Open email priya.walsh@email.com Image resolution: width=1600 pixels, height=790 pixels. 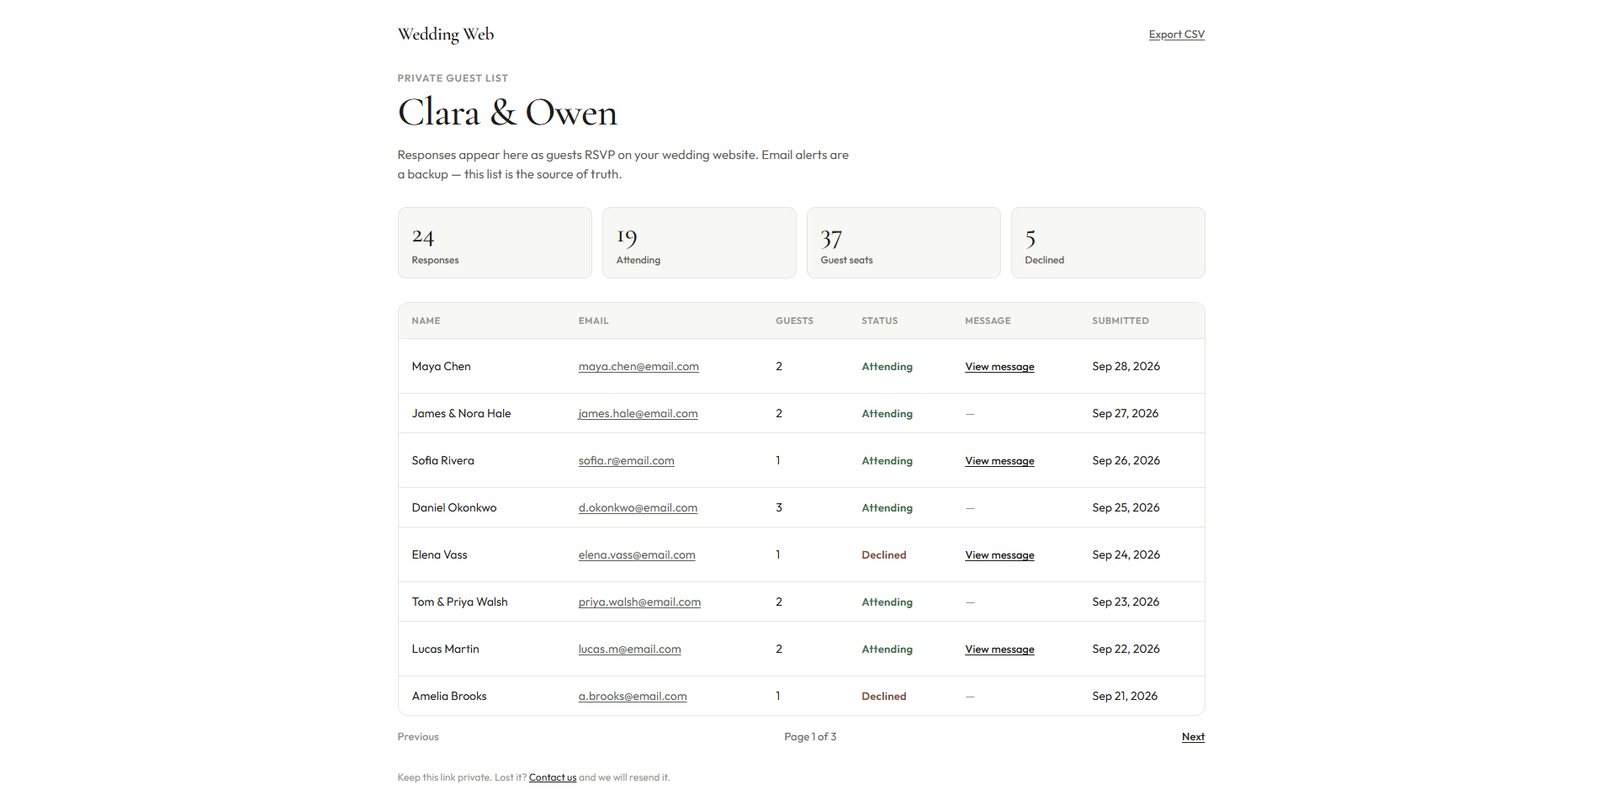pyautogui.click(x=639, y=601)
